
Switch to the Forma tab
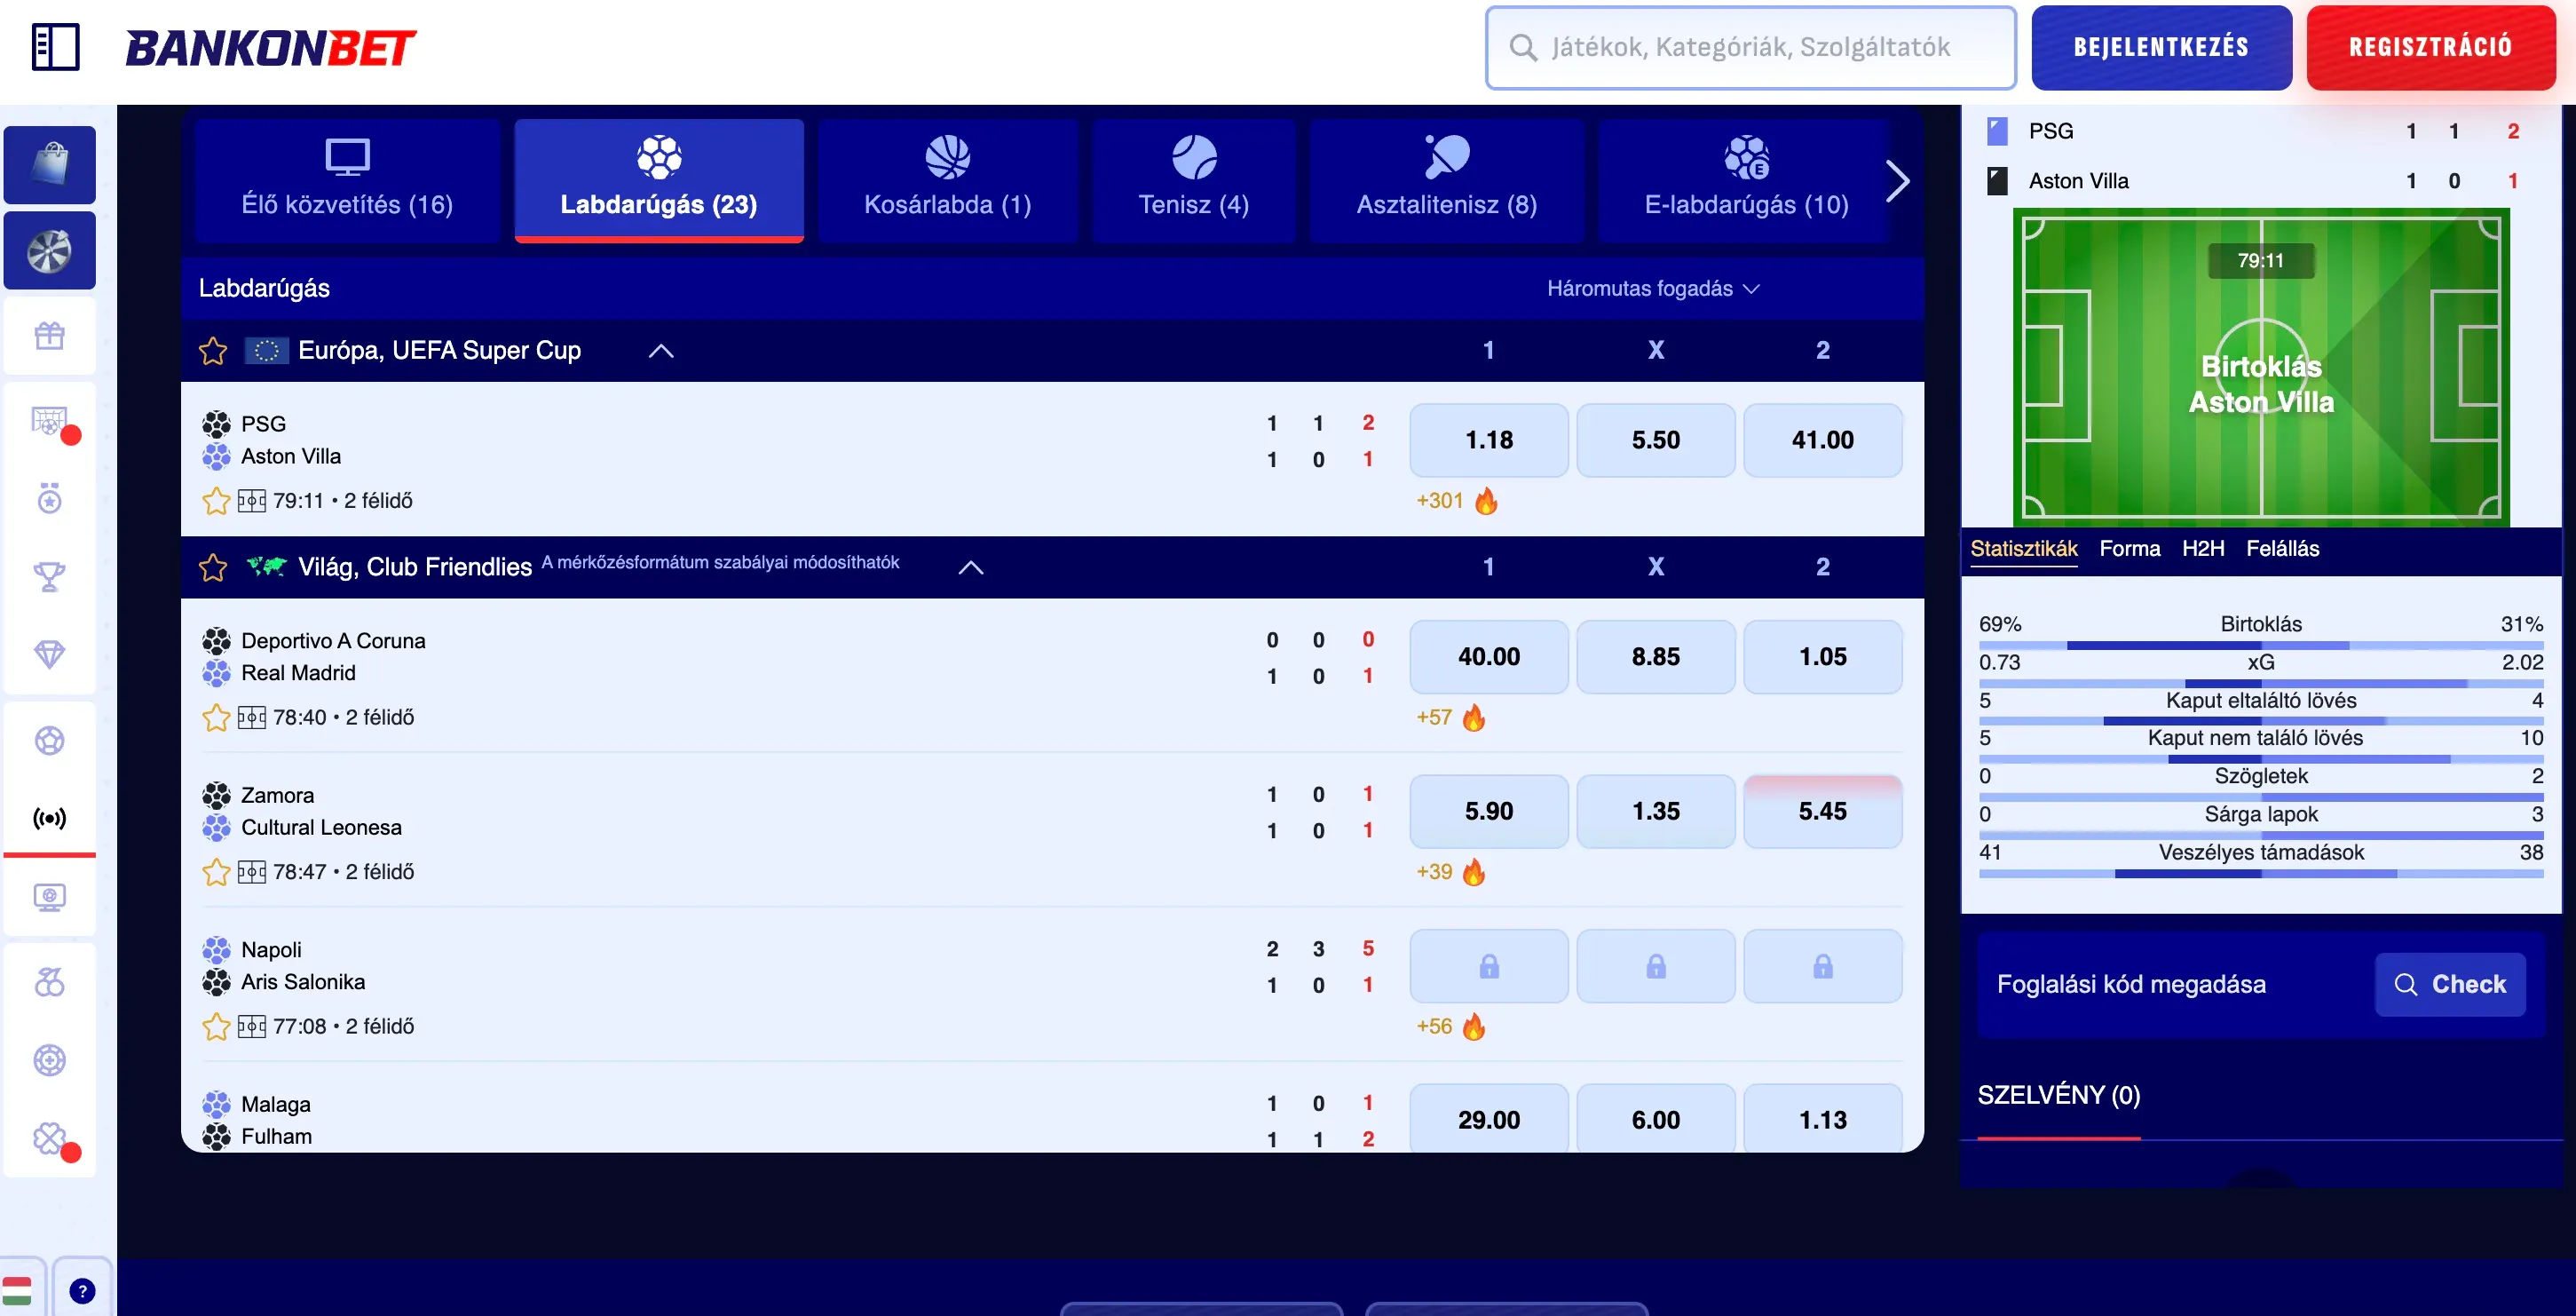click(x=2129, y=549)
